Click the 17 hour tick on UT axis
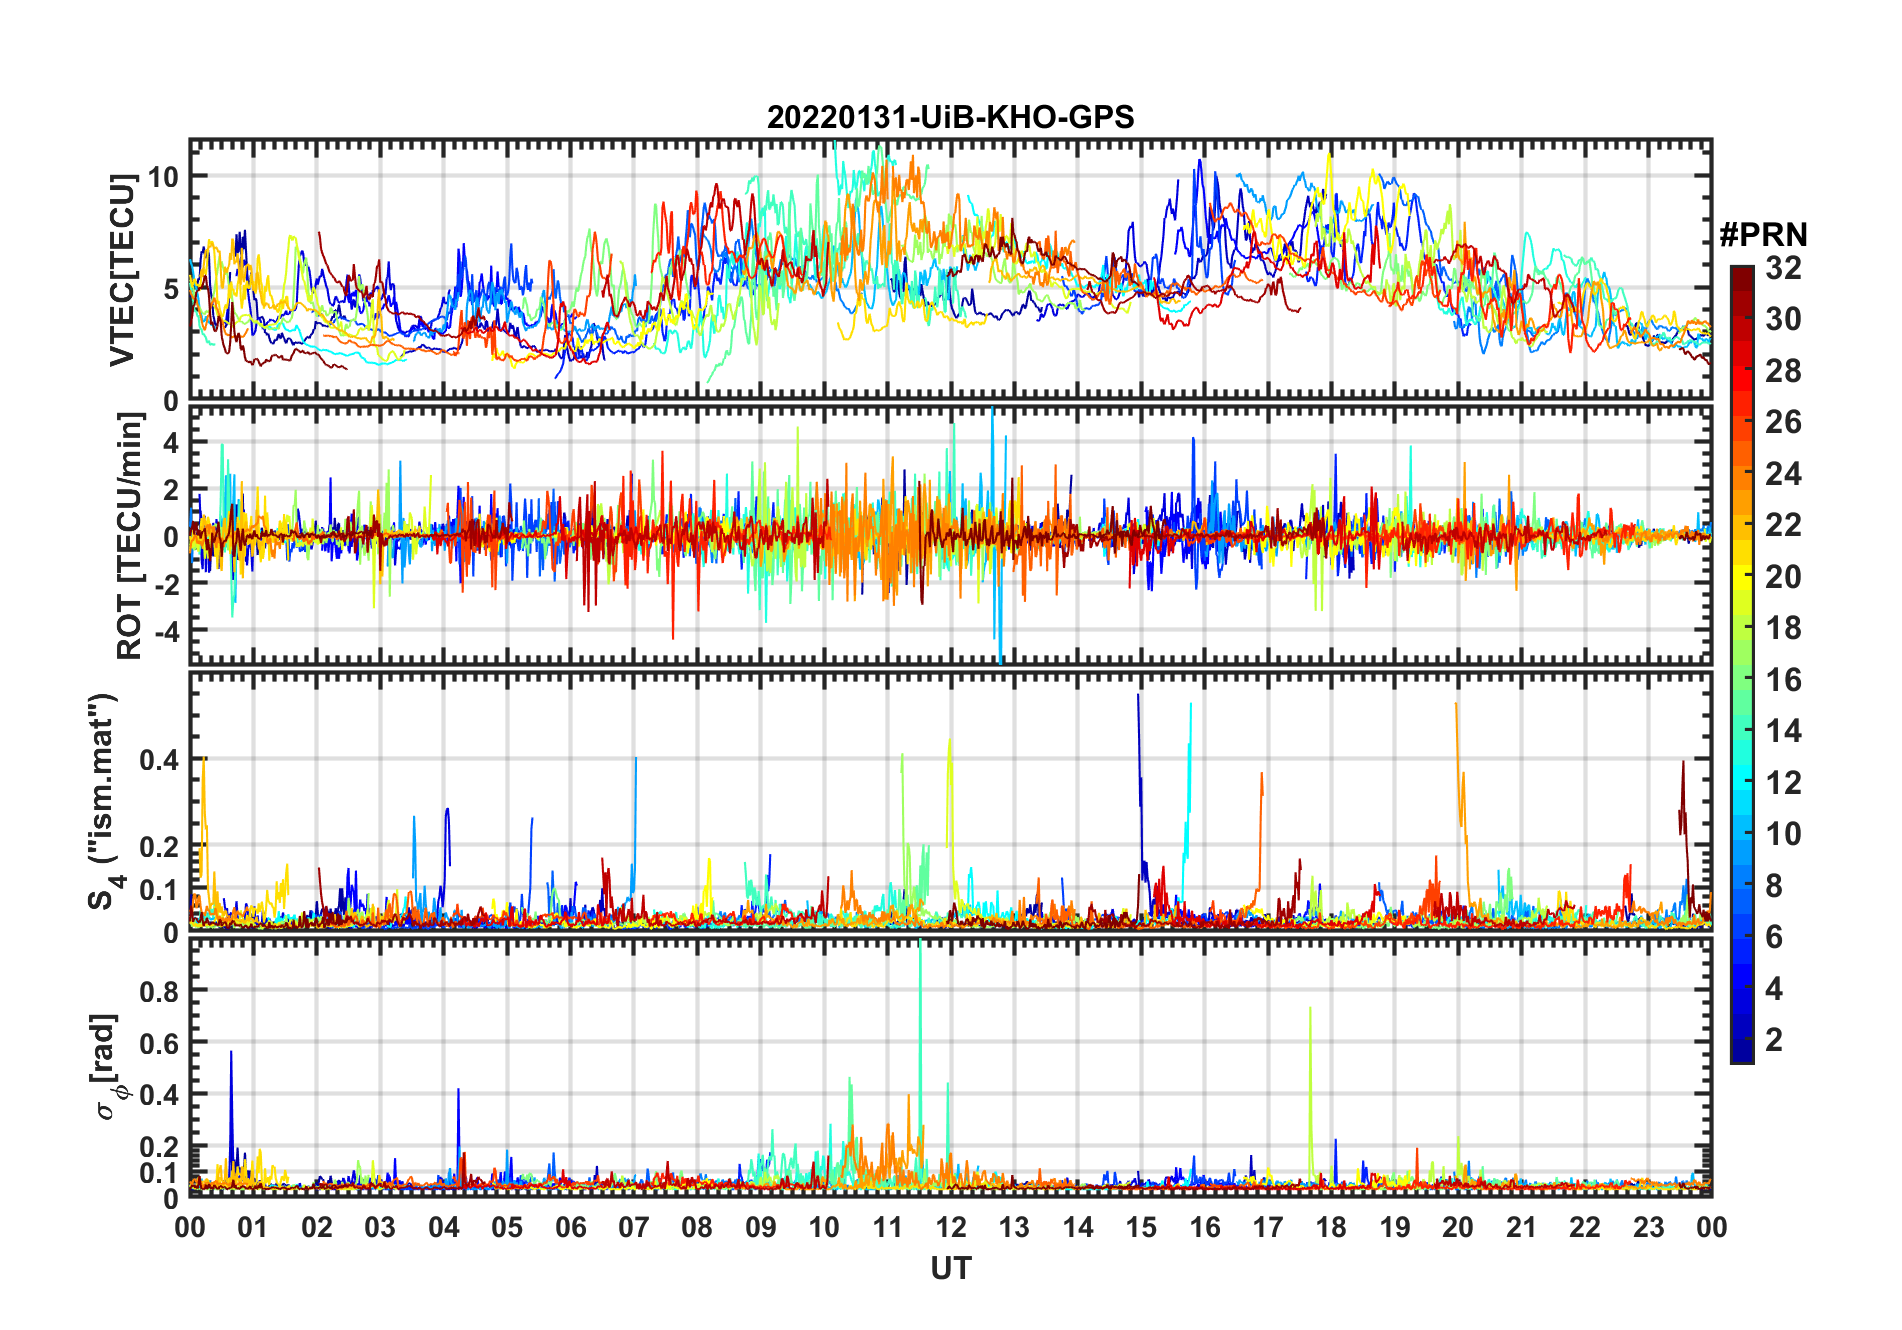This screenshot has width=1902, height=1330. tap(1268, 1228)
